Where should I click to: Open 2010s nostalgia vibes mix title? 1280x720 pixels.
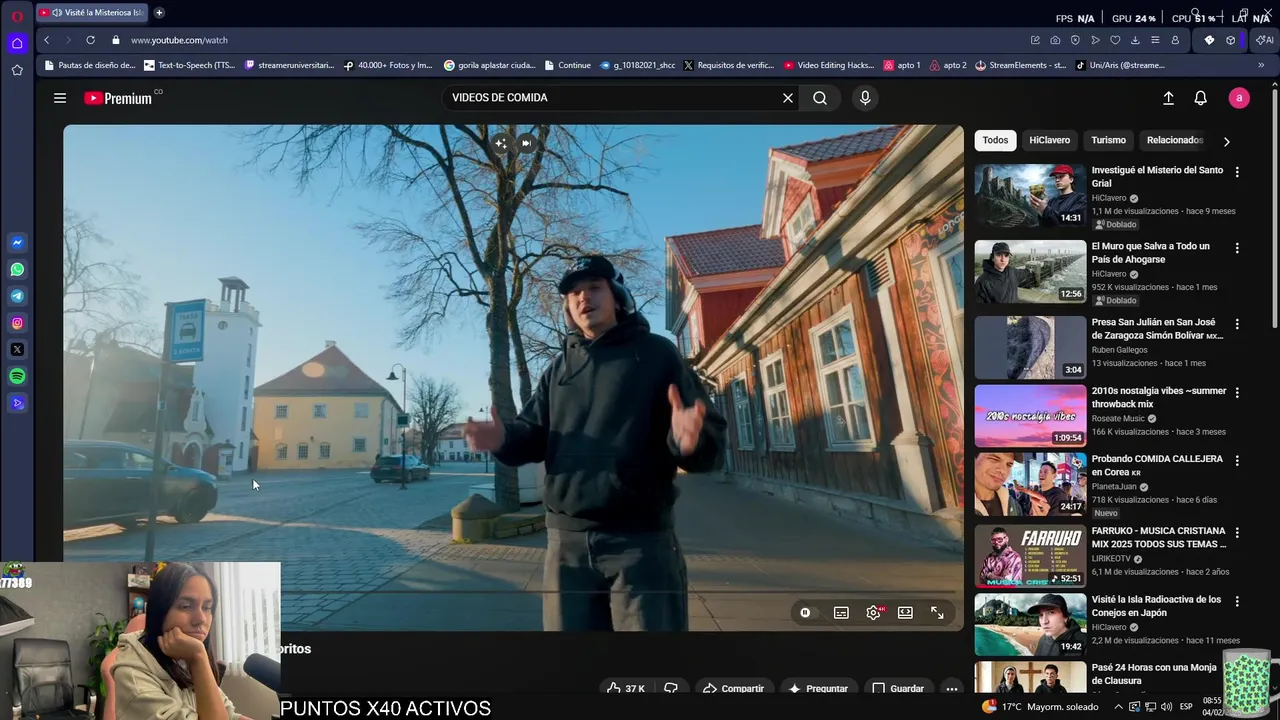pos(1159,397)
